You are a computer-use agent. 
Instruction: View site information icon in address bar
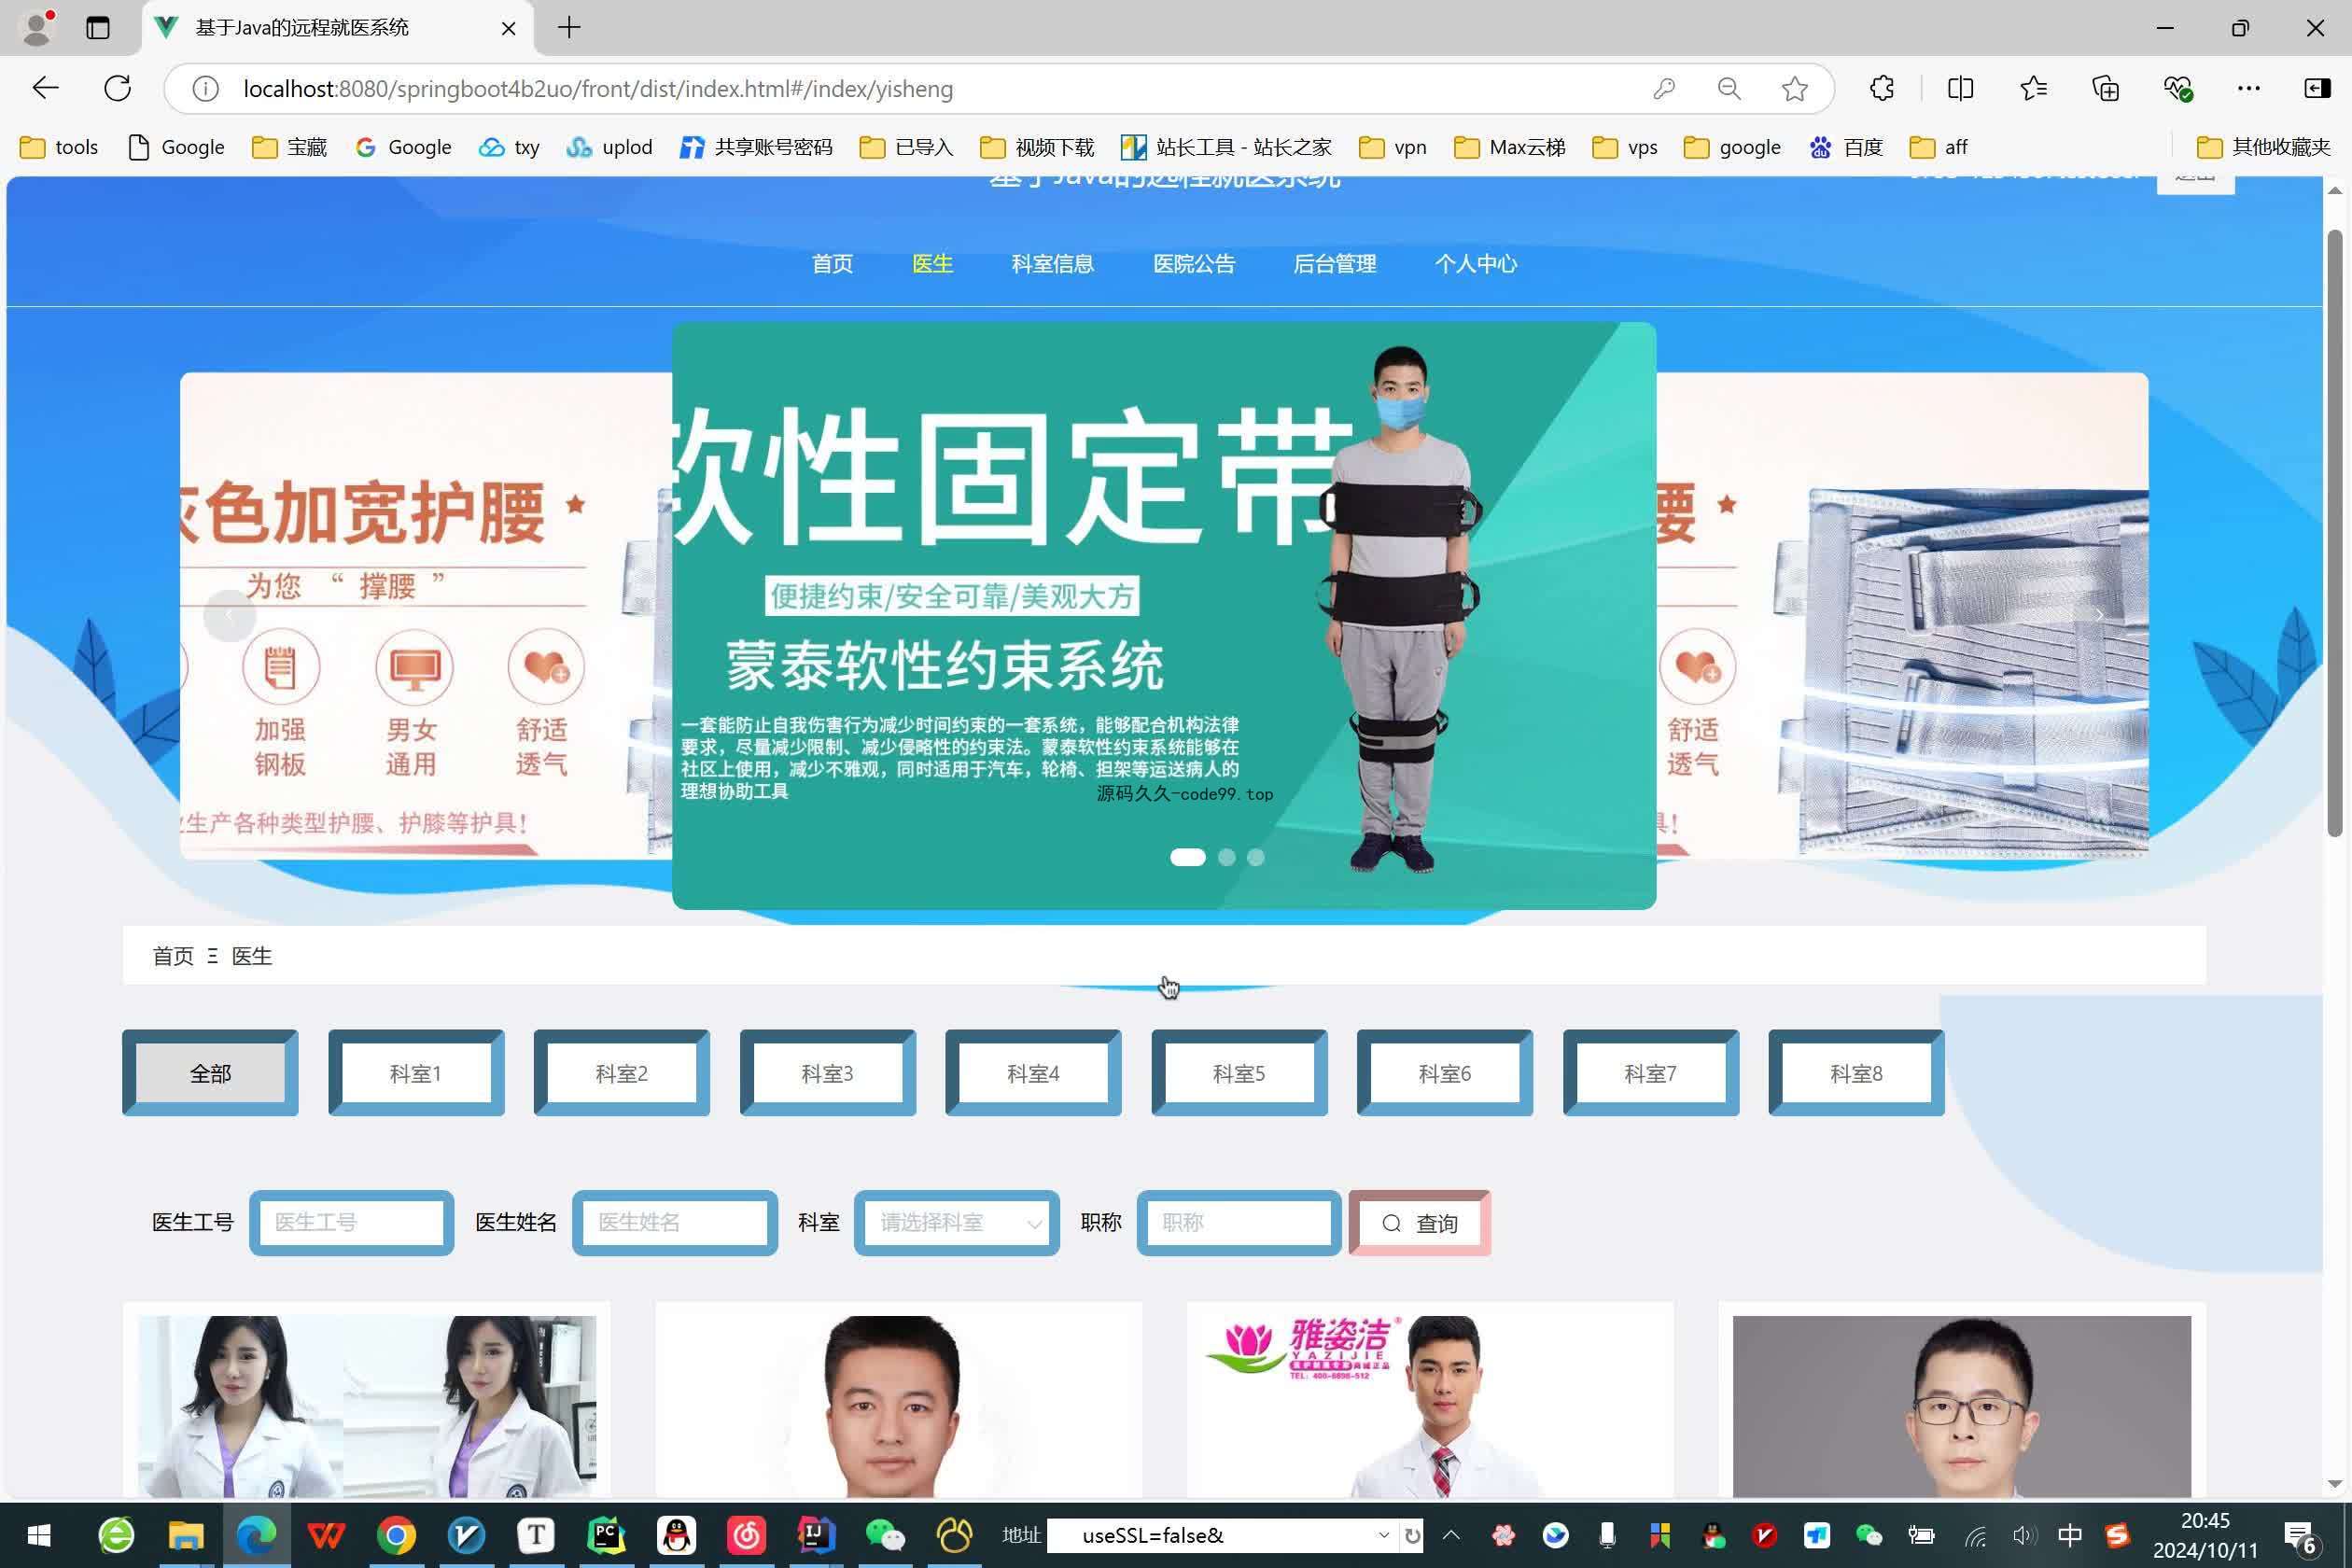(205, 89)
